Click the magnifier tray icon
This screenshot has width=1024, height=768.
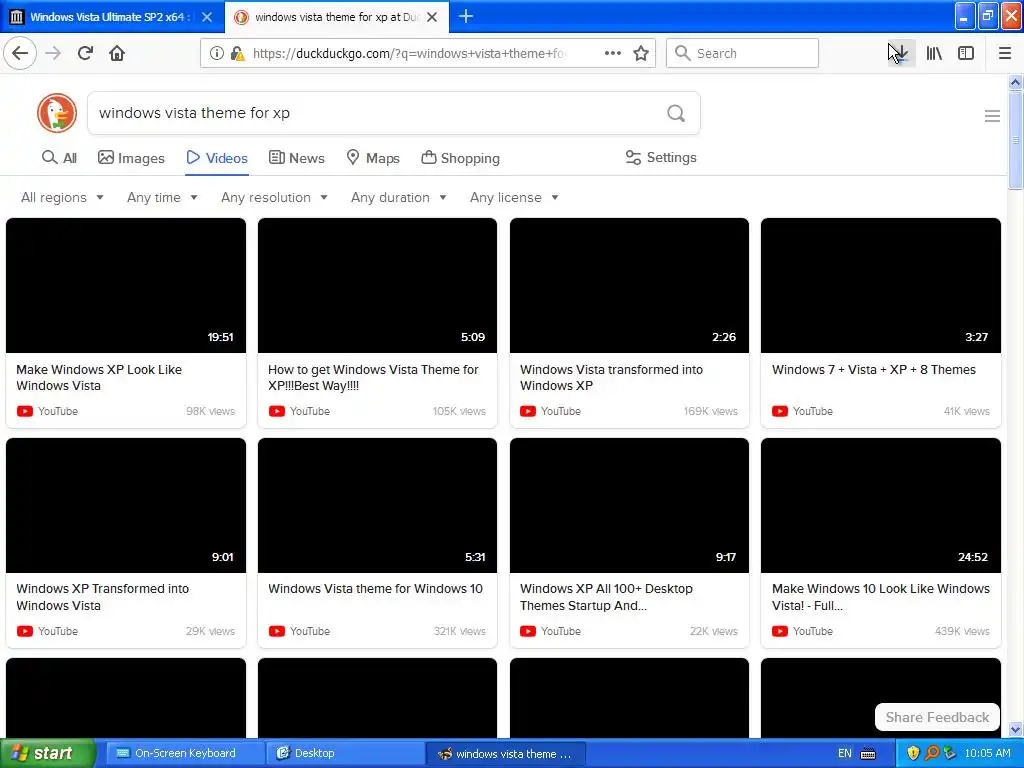tap(931, 753)
